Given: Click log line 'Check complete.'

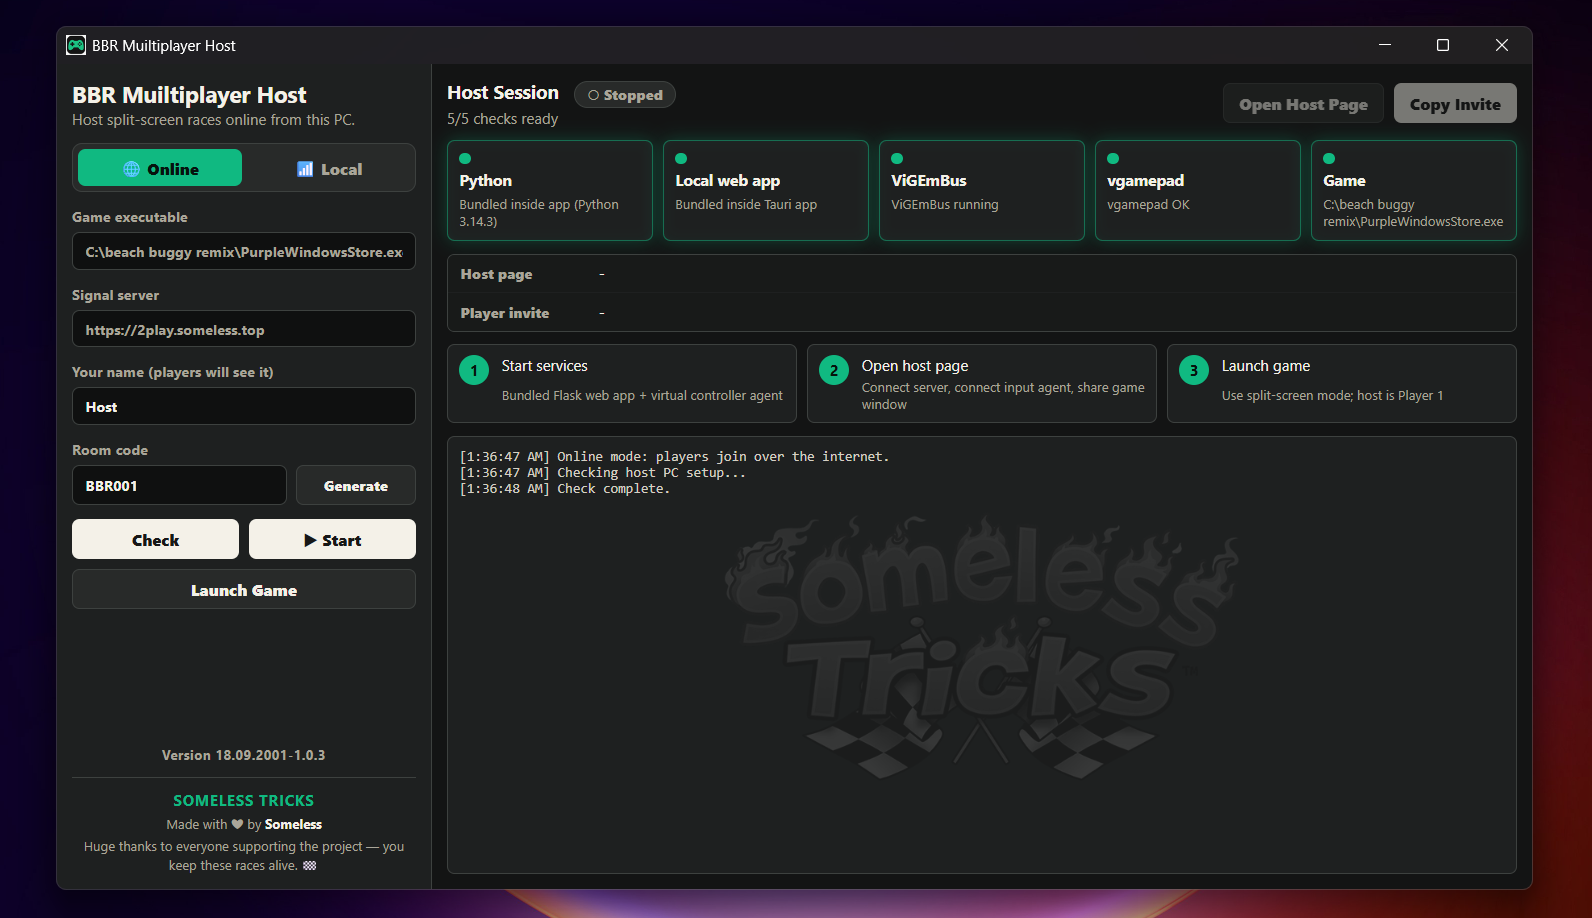Looking at the screenshot, I should tap(565, 488).
